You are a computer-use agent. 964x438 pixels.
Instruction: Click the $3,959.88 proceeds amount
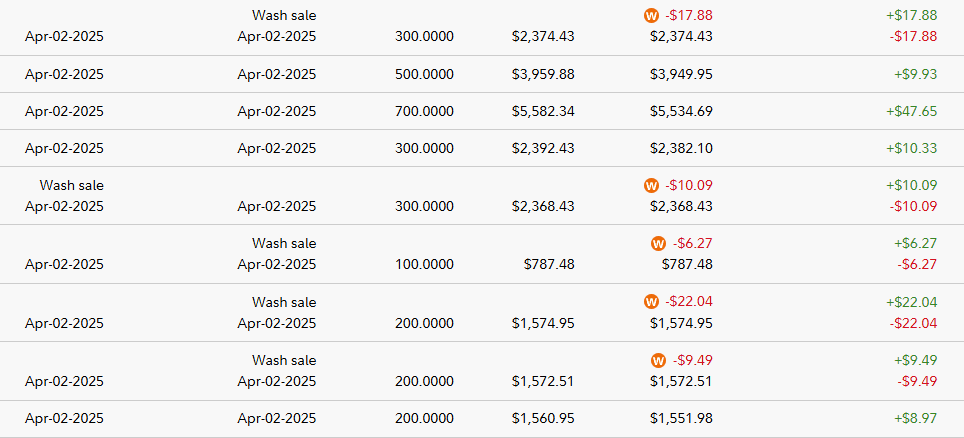[x=543, y=74]
